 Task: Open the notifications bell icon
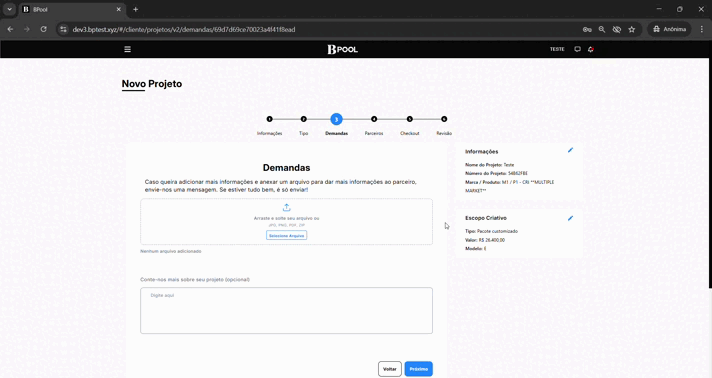591,49
